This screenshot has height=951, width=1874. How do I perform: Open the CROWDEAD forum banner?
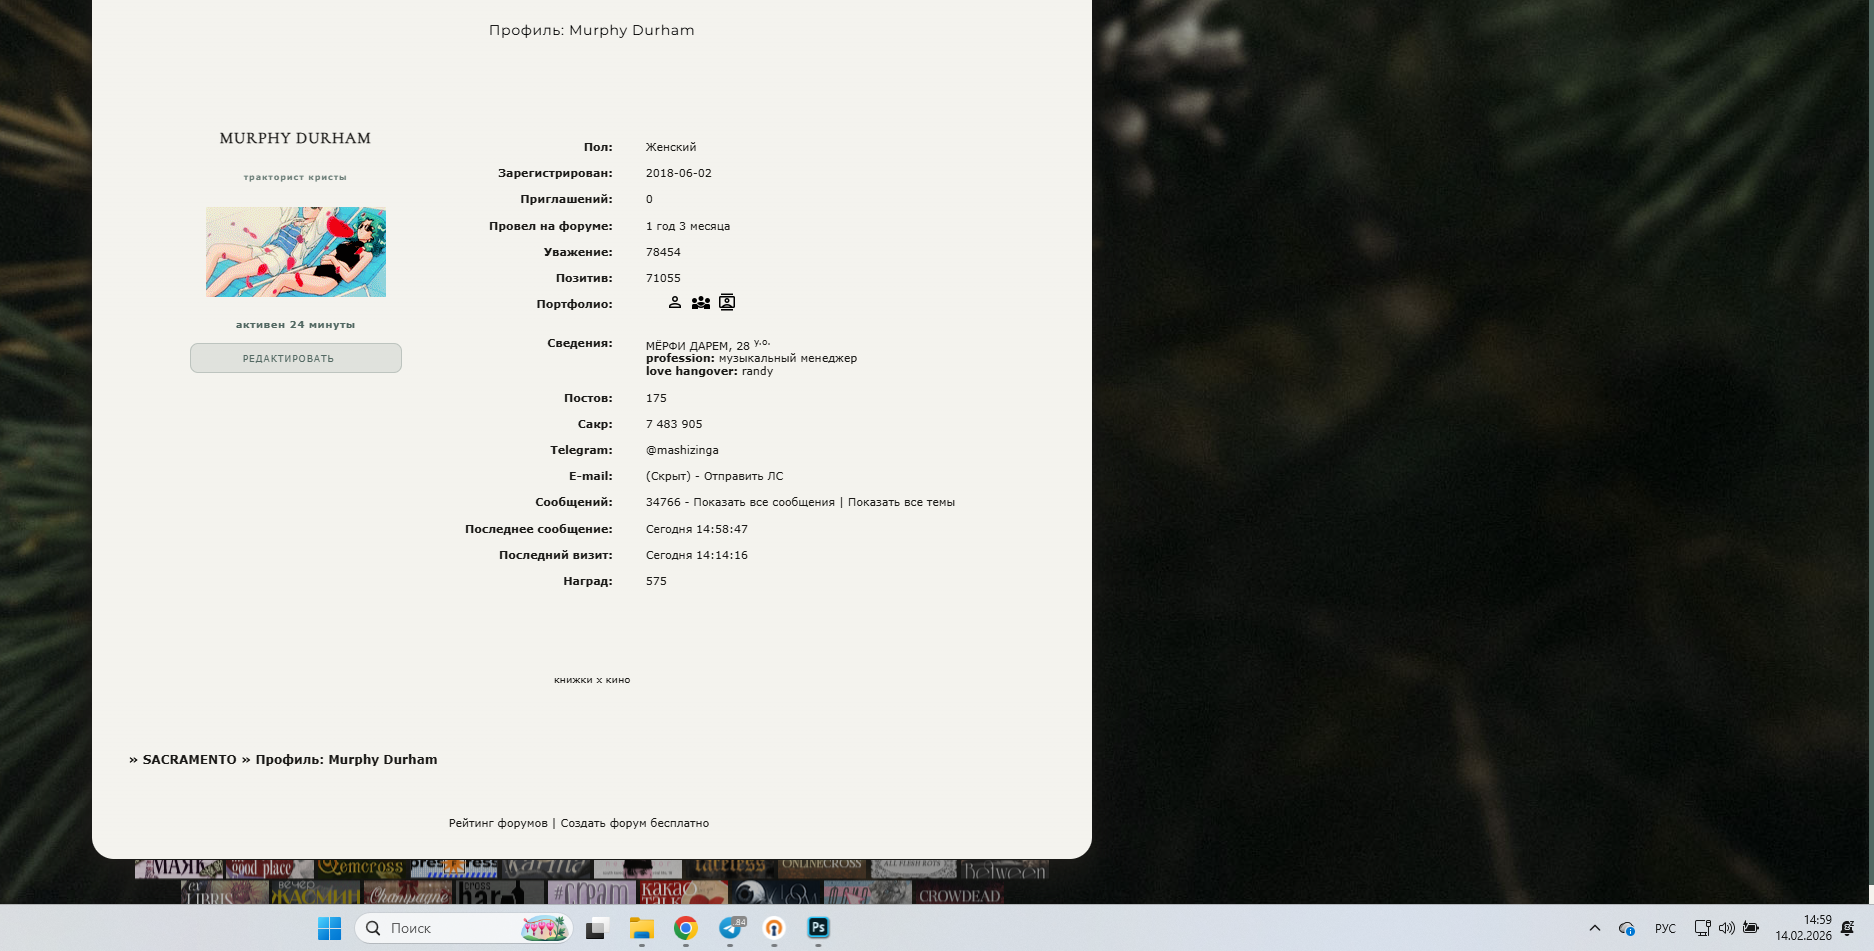(x=960, y=892)
